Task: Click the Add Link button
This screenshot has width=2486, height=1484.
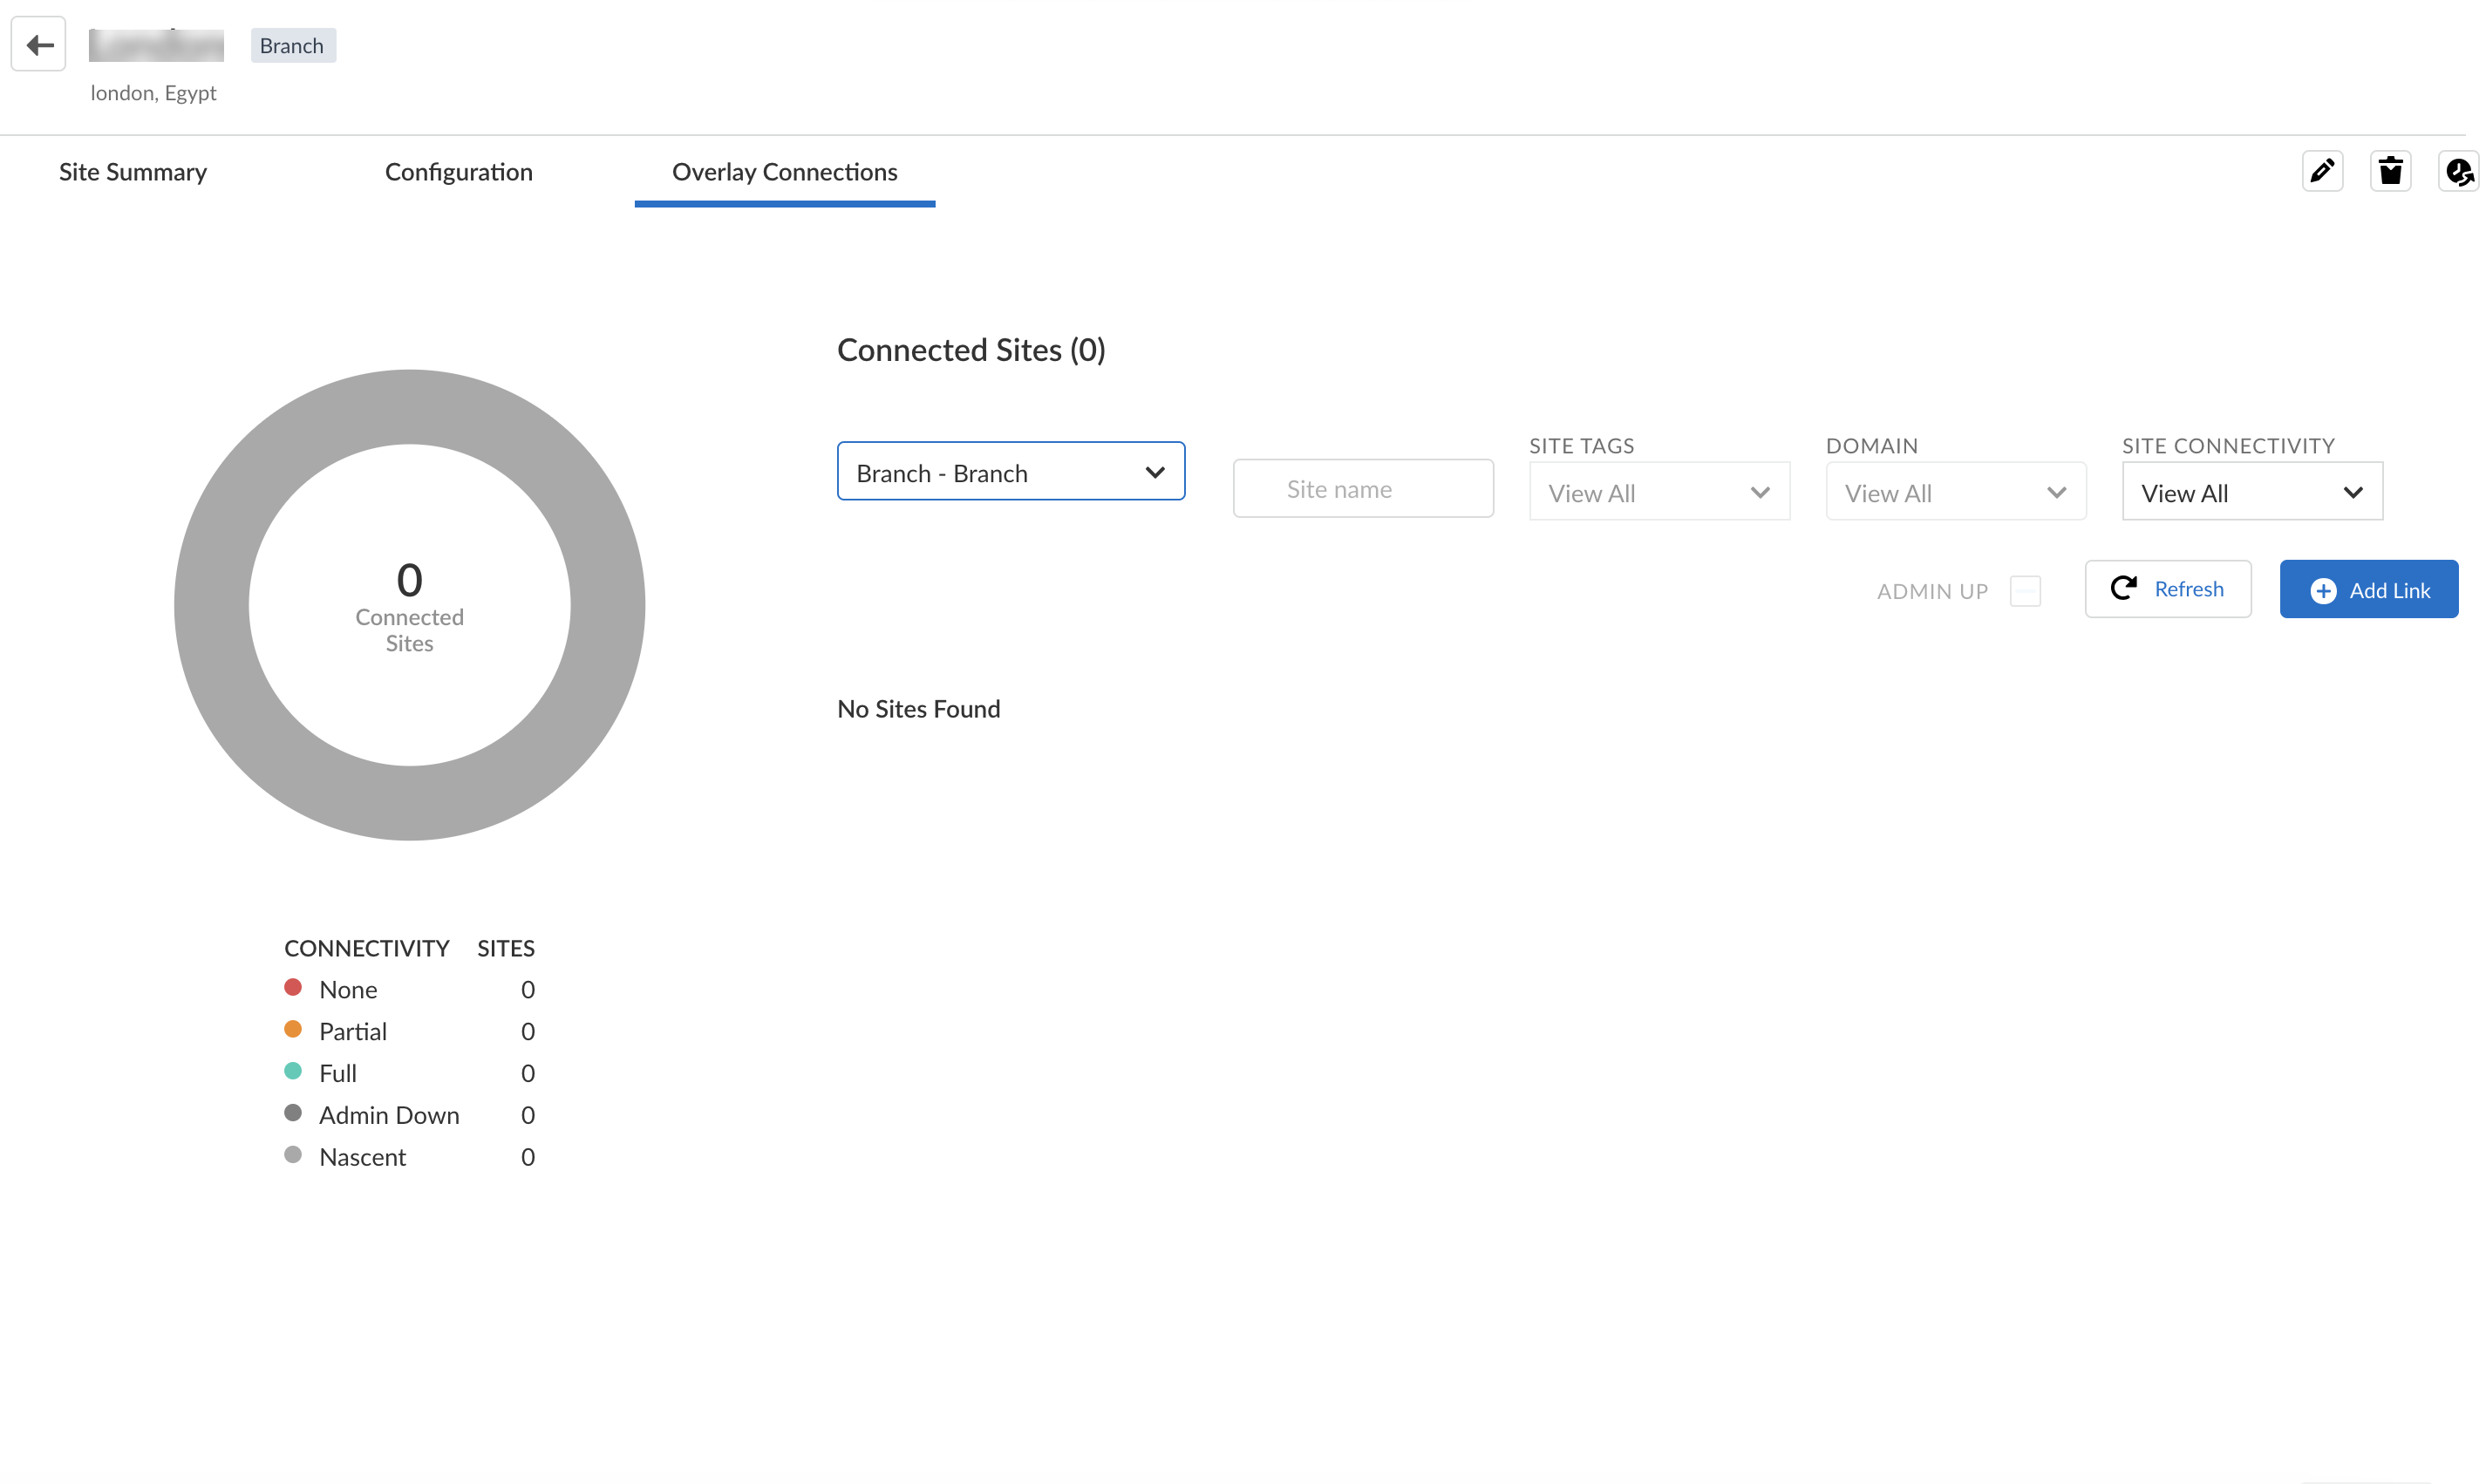Action: (x=2367, y=590)
